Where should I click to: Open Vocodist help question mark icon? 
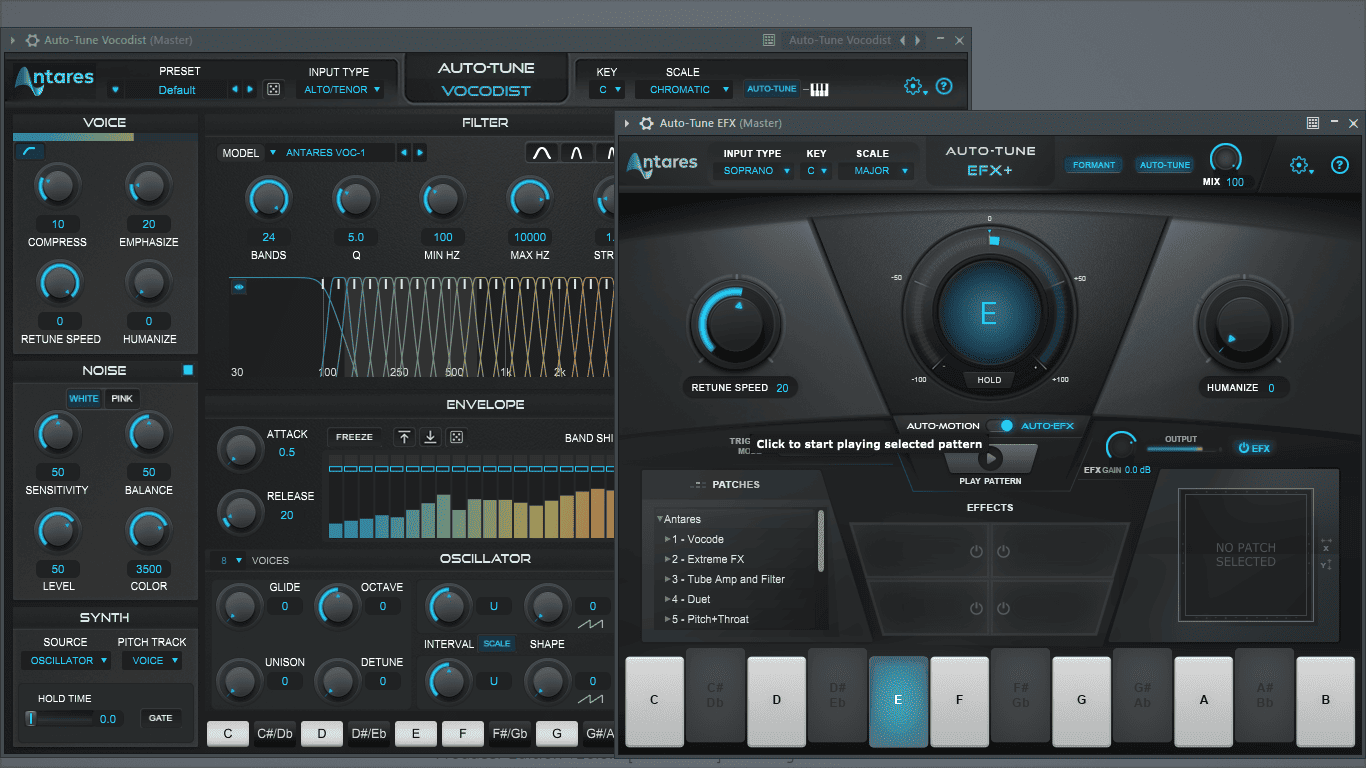944,86
